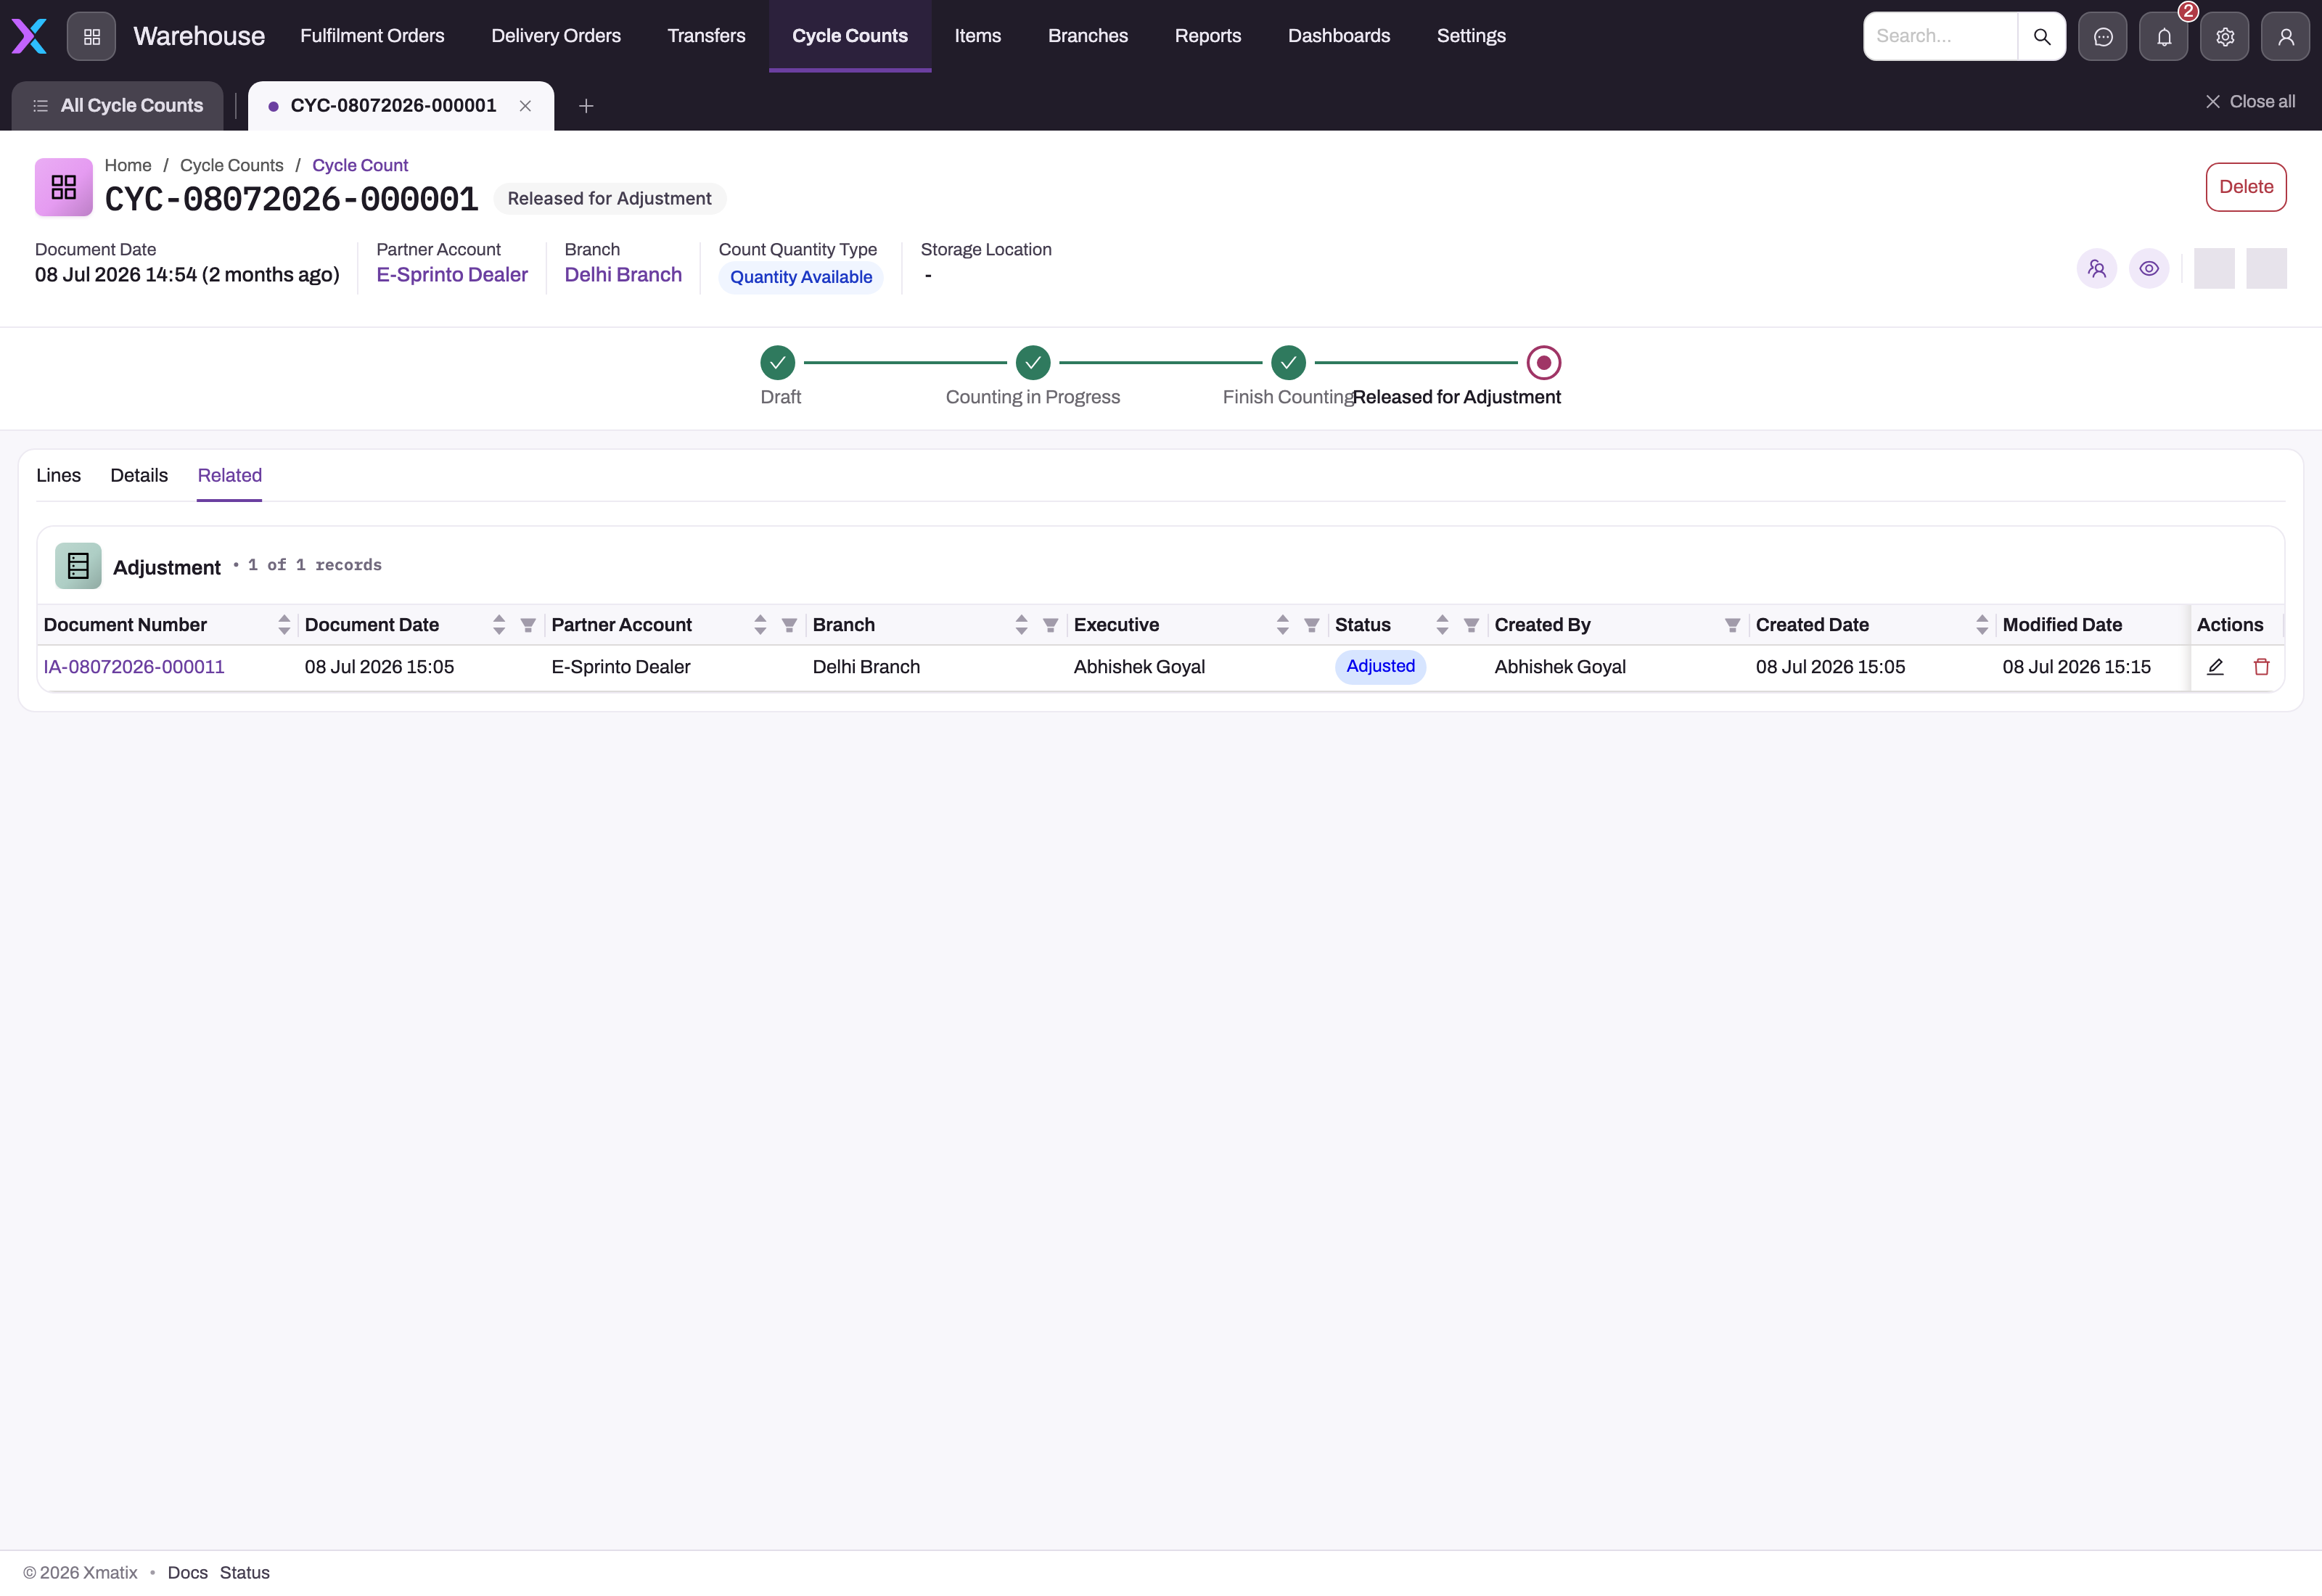
Task: Sort by Created Date column
Action: point(1982,625)
